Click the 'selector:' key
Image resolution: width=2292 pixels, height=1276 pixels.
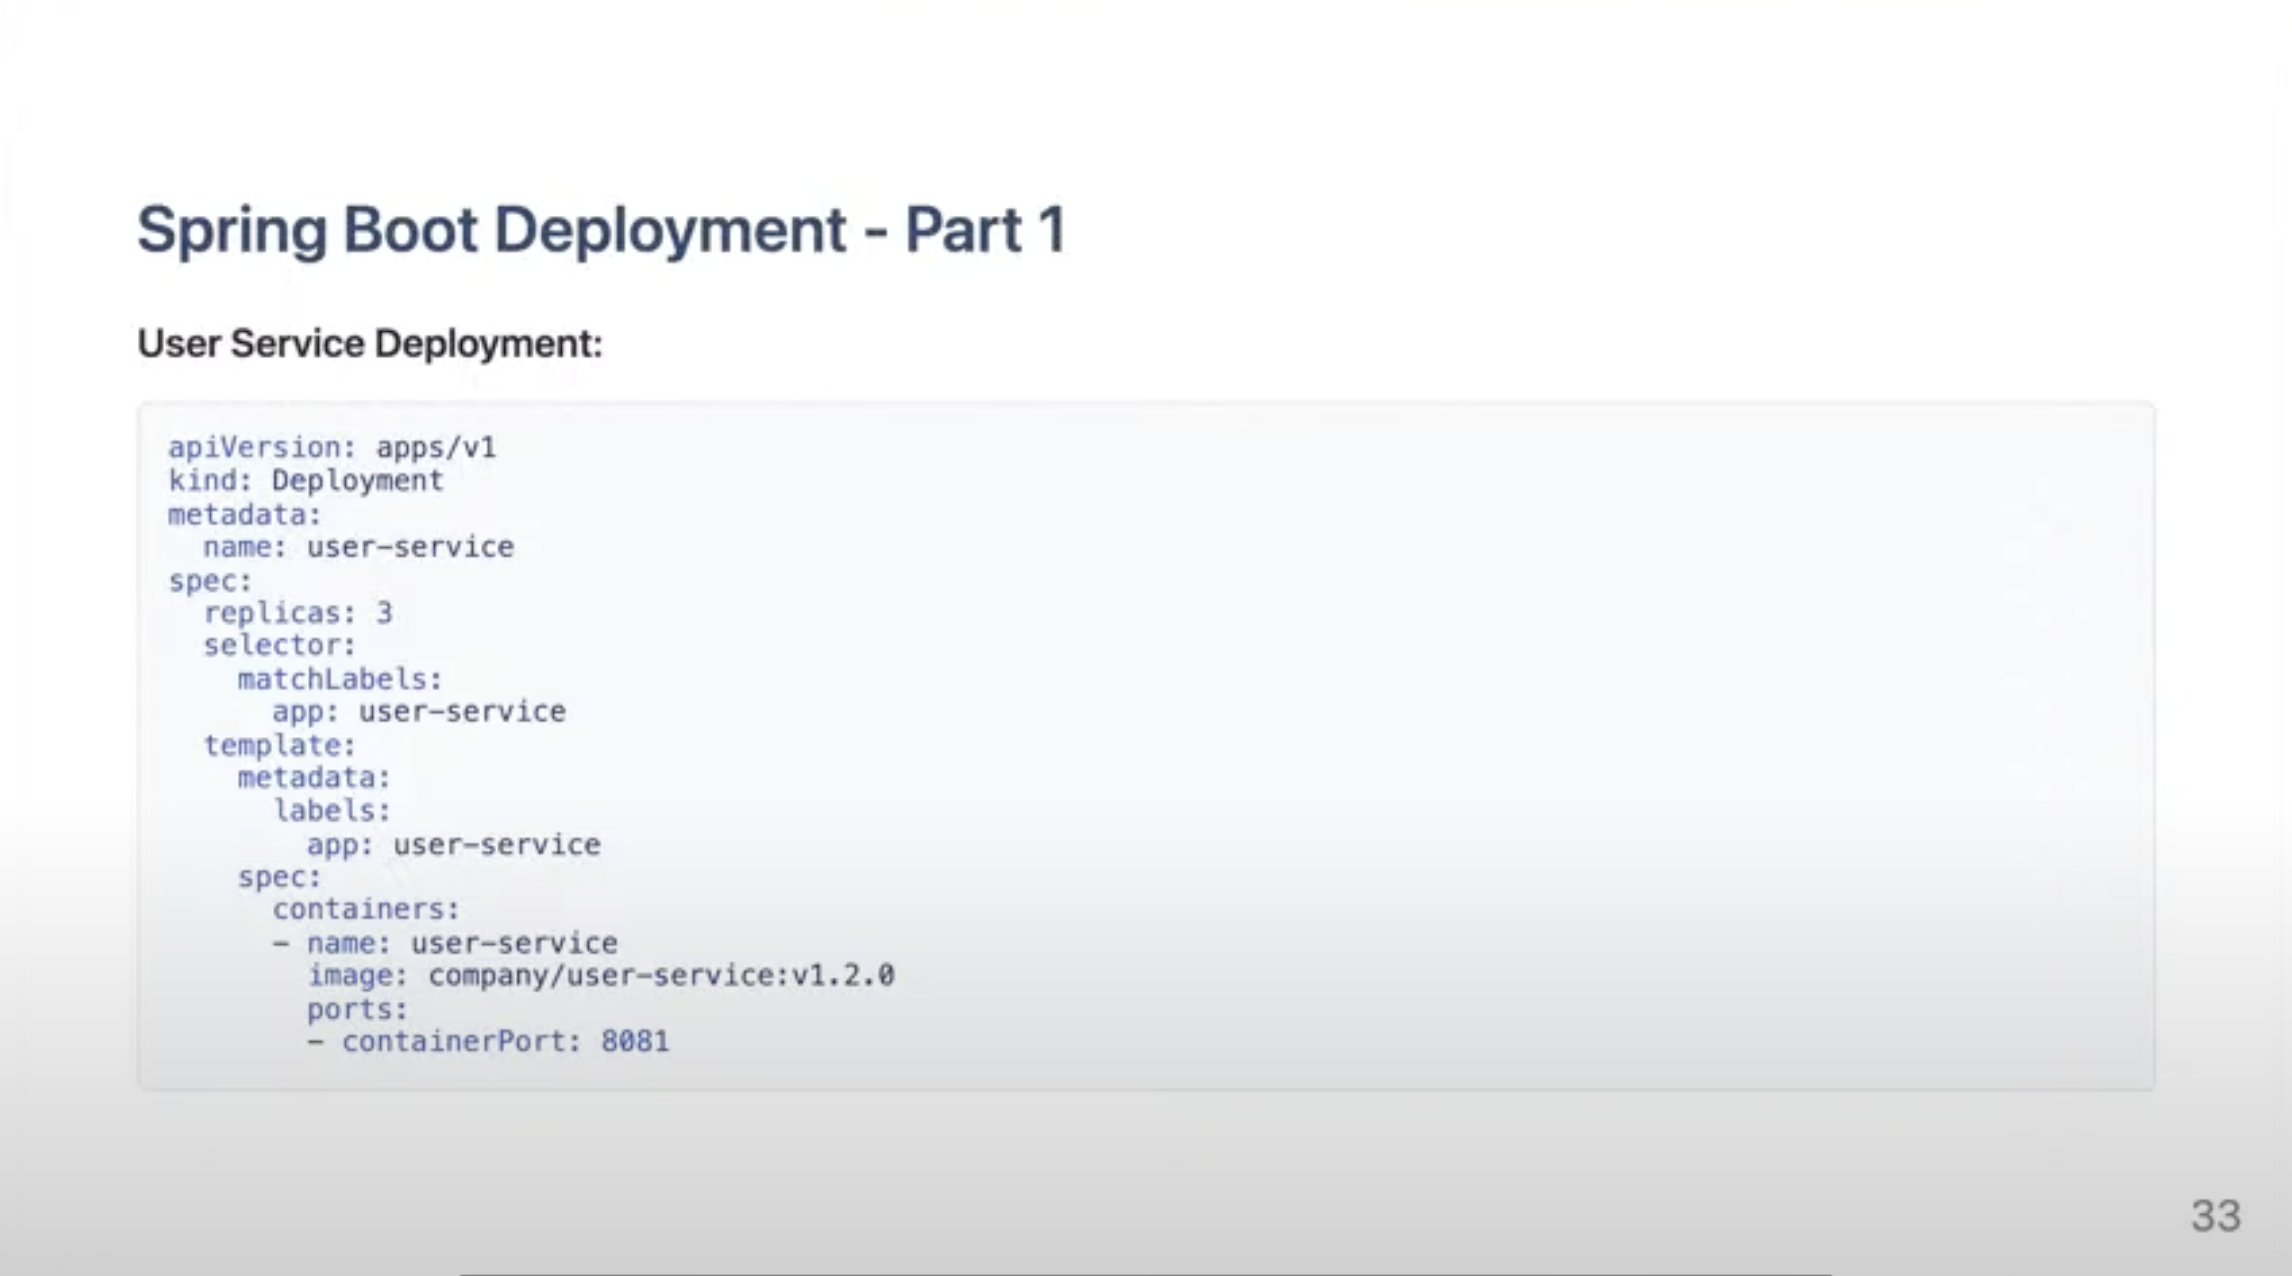279,645
